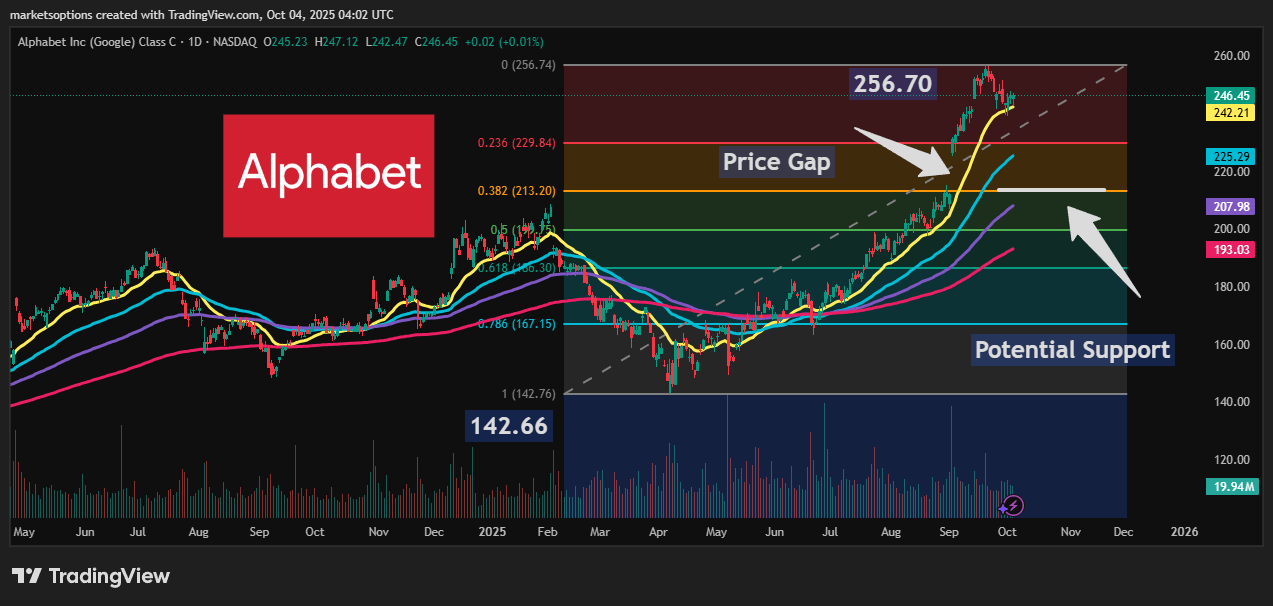This screenshot has width=1273, height=606.
Task: Click 'Oct' on the time axis
Action: tap(1007, 532)
